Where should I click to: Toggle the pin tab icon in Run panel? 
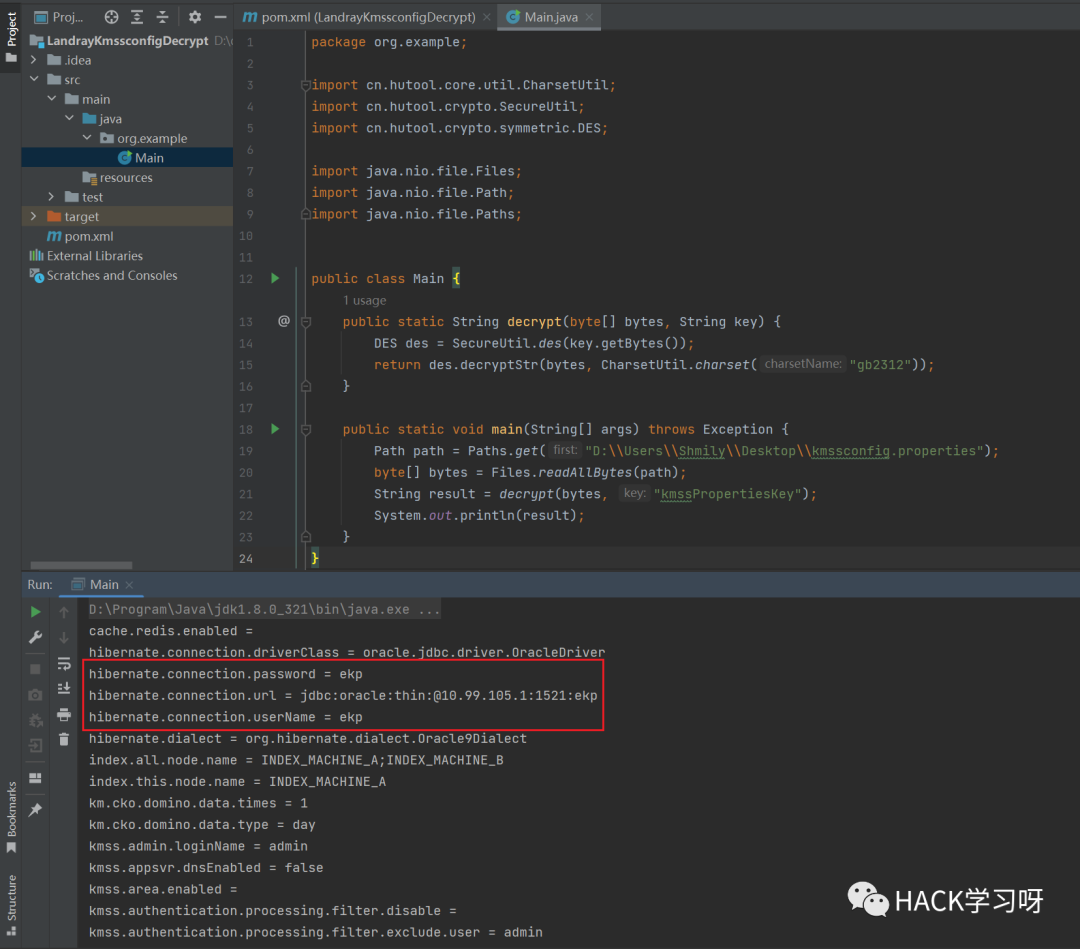click(36, 810)
